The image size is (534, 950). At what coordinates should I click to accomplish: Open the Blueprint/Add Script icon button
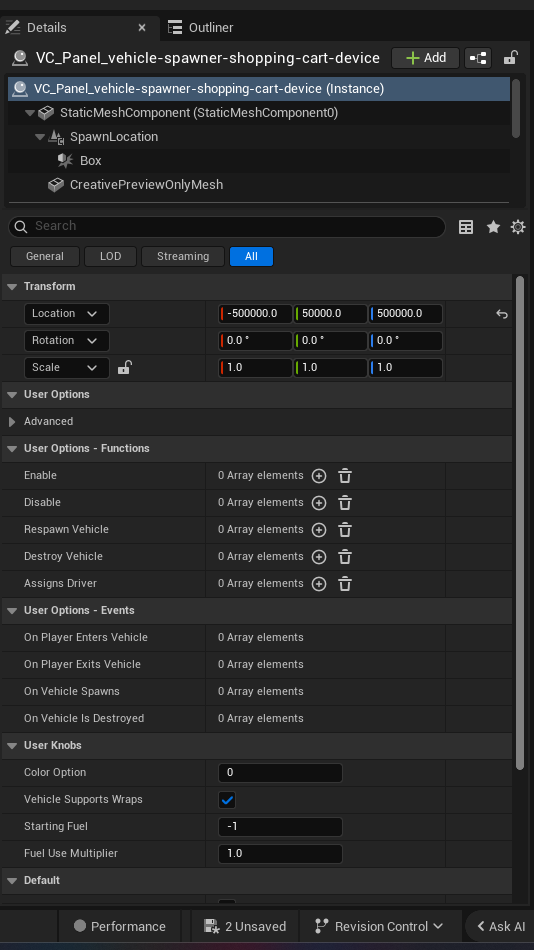click(478, 58)
